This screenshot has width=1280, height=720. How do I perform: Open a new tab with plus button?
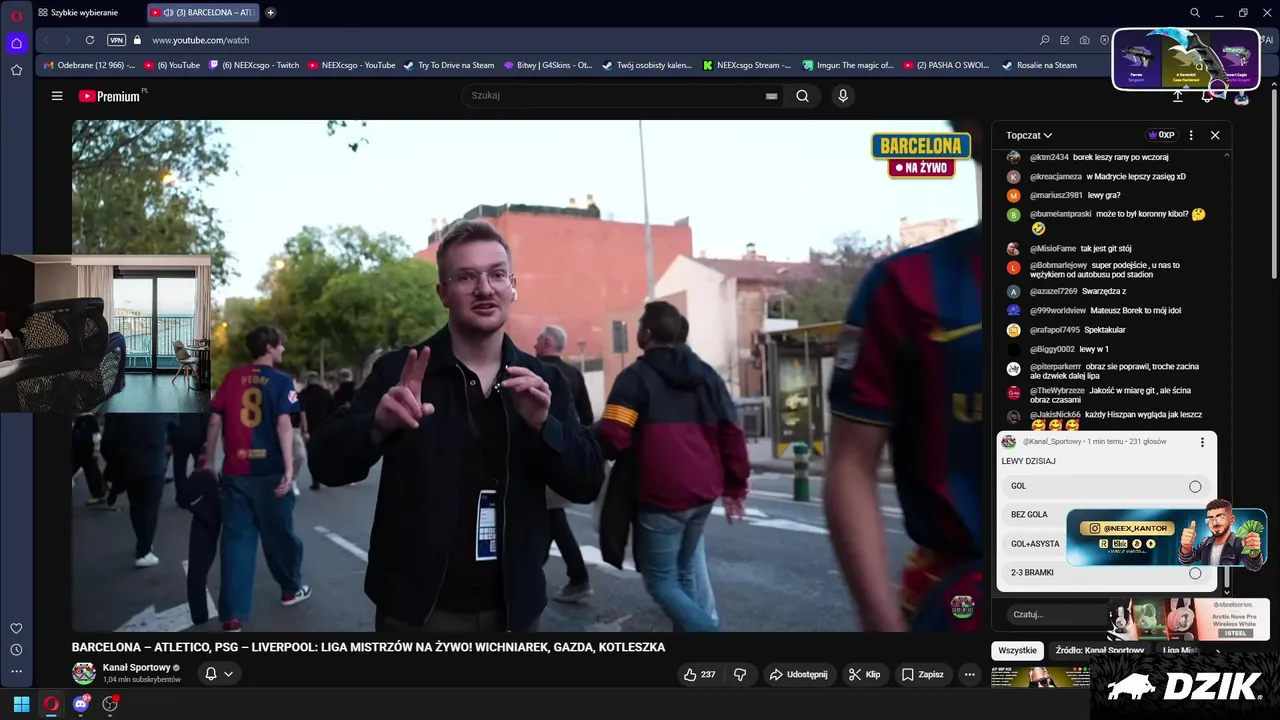270,12
